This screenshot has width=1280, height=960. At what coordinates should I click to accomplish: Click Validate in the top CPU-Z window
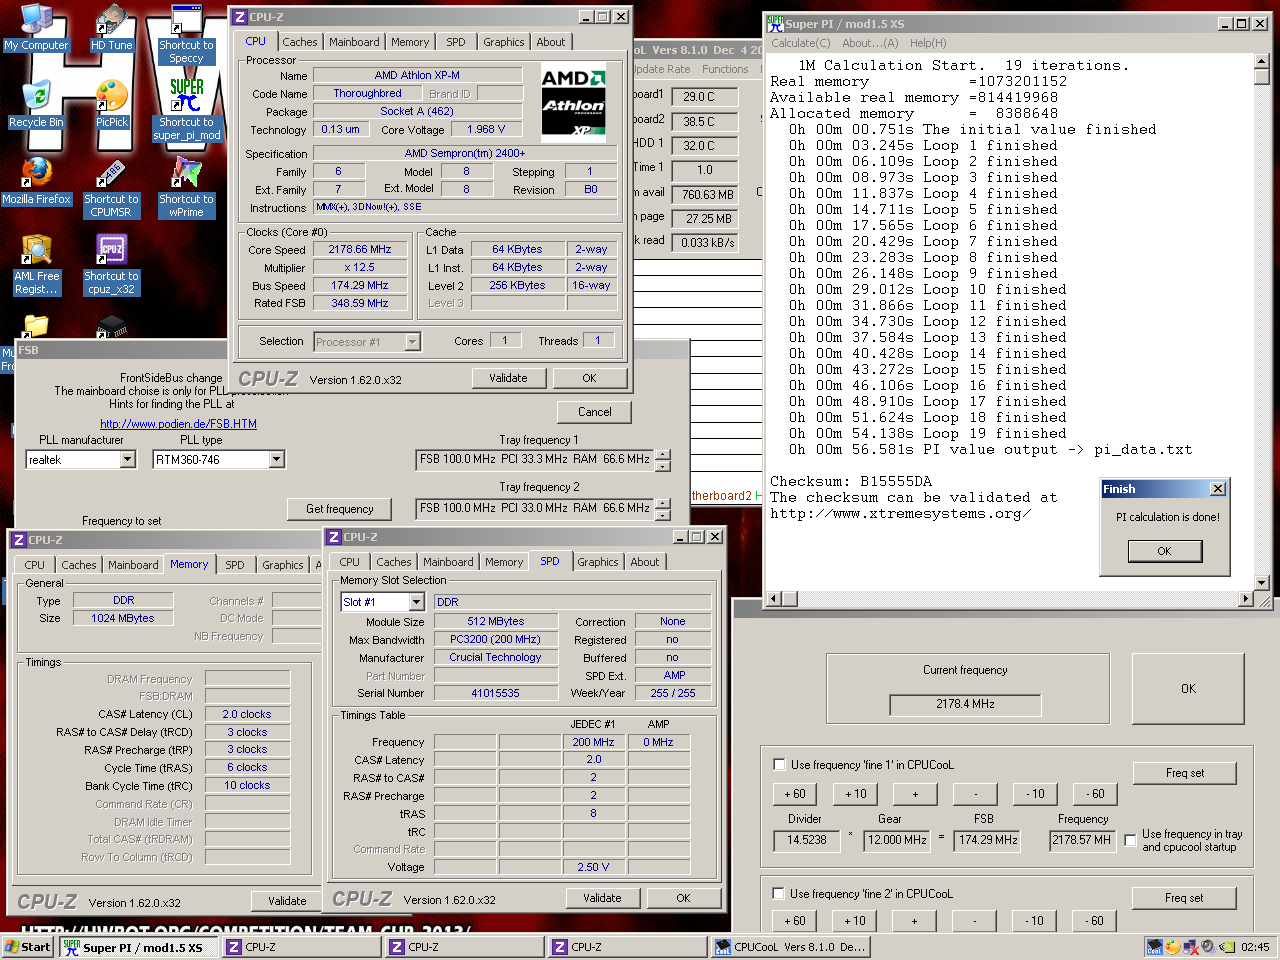pyautogui.click(x=508, y=378)
